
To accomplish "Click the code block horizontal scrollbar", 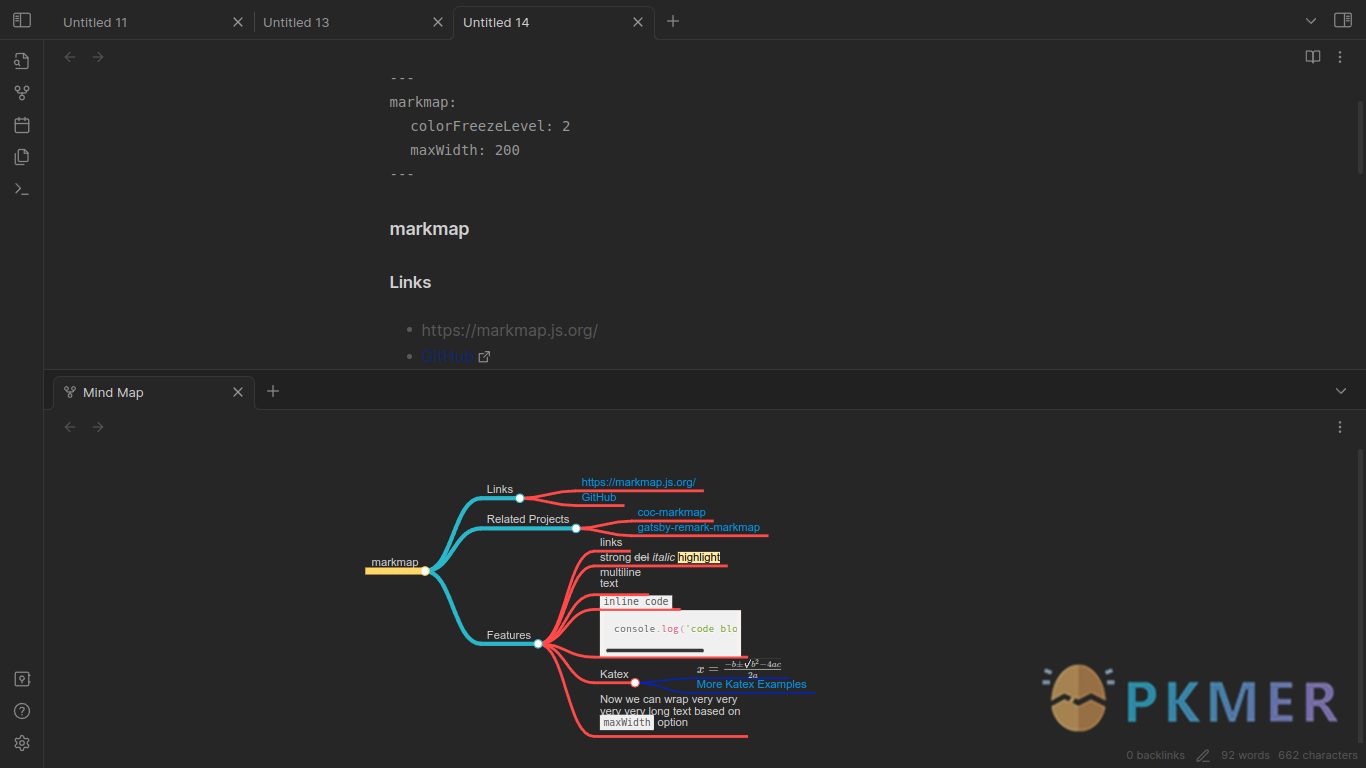I will [655, 650].
